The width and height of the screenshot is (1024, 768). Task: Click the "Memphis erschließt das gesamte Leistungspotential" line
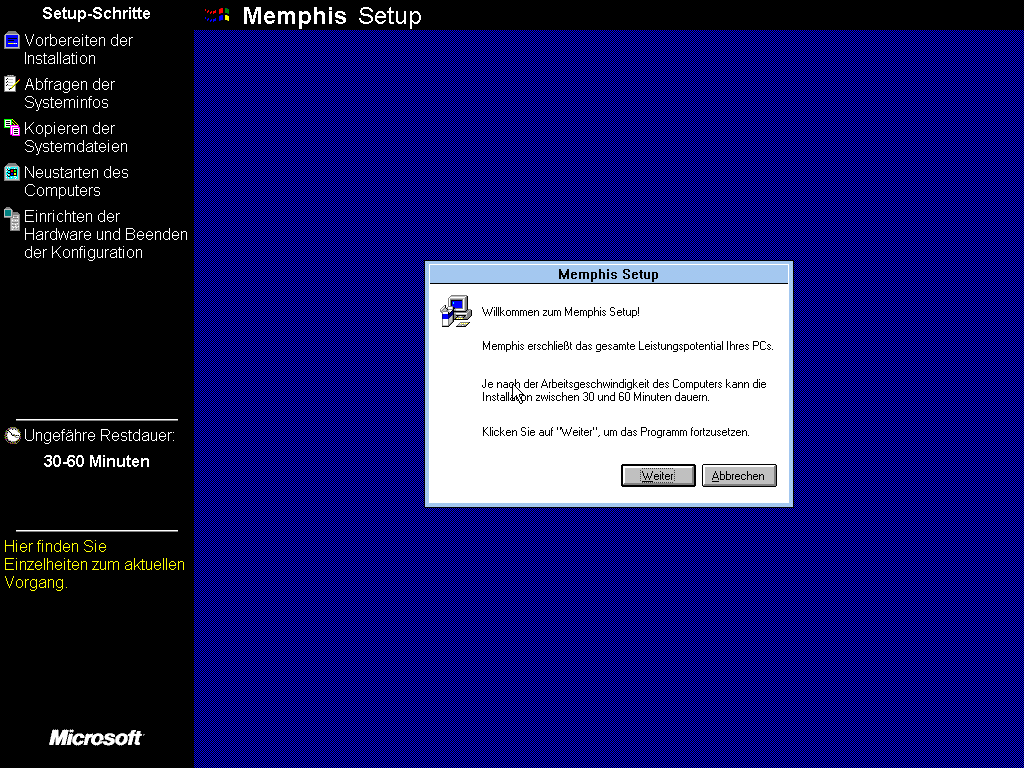[628, 346]
